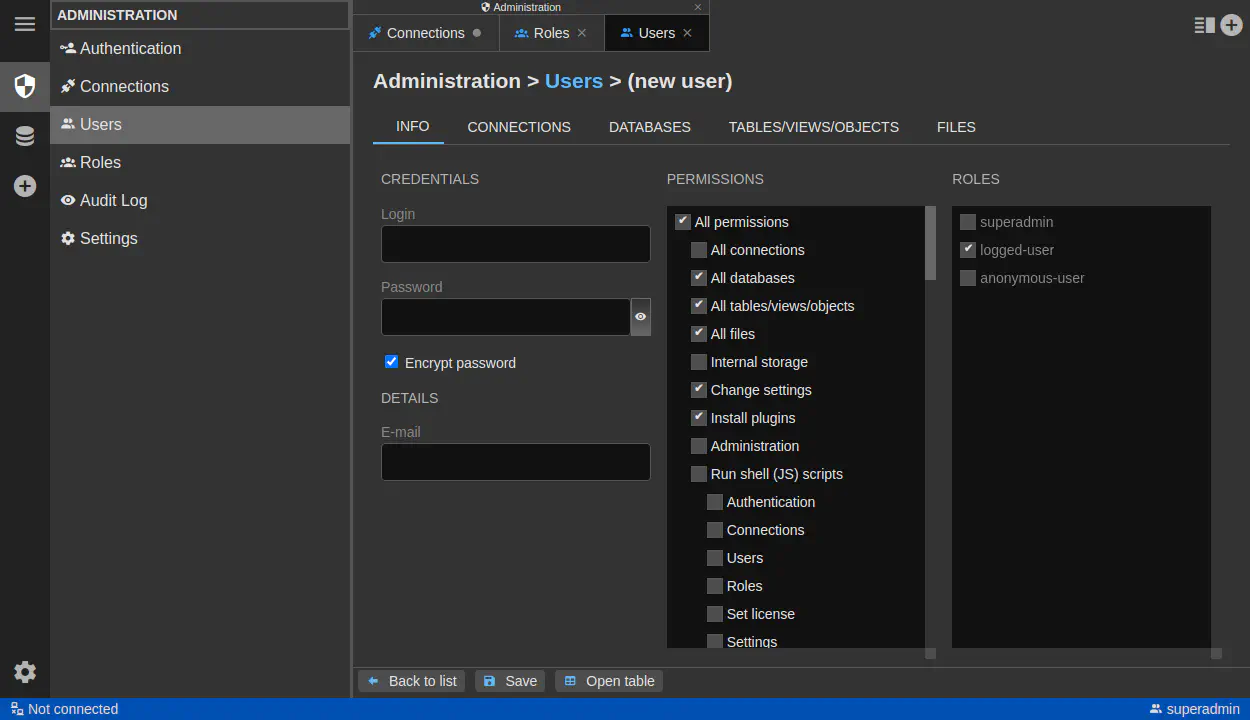Select the Administration shield icon in sidebar
Viewport: 1250px width, 720px height.
click(25, 86)
